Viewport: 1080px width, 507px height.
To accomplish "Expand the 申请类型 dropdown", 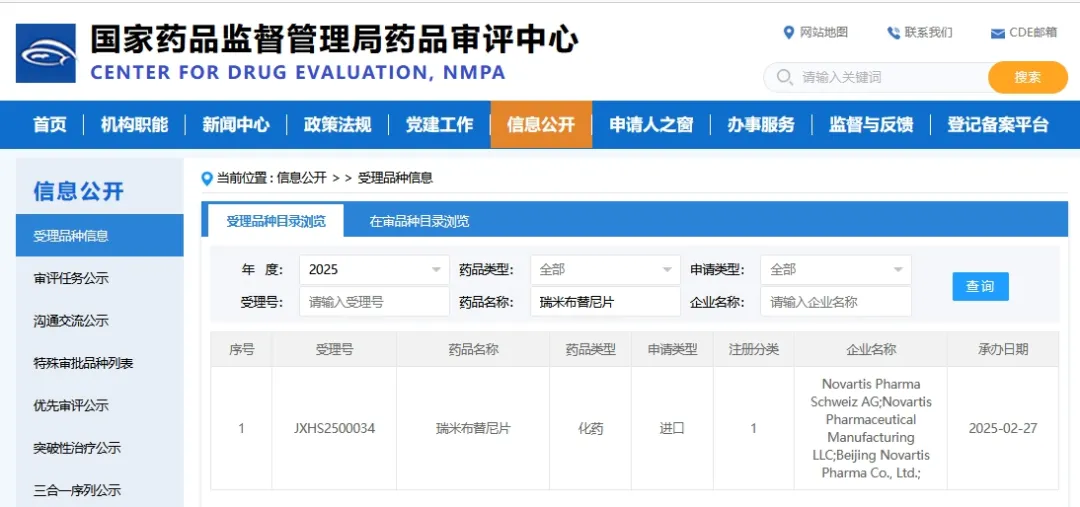I will pyautogui.click(x=835, y=270).
